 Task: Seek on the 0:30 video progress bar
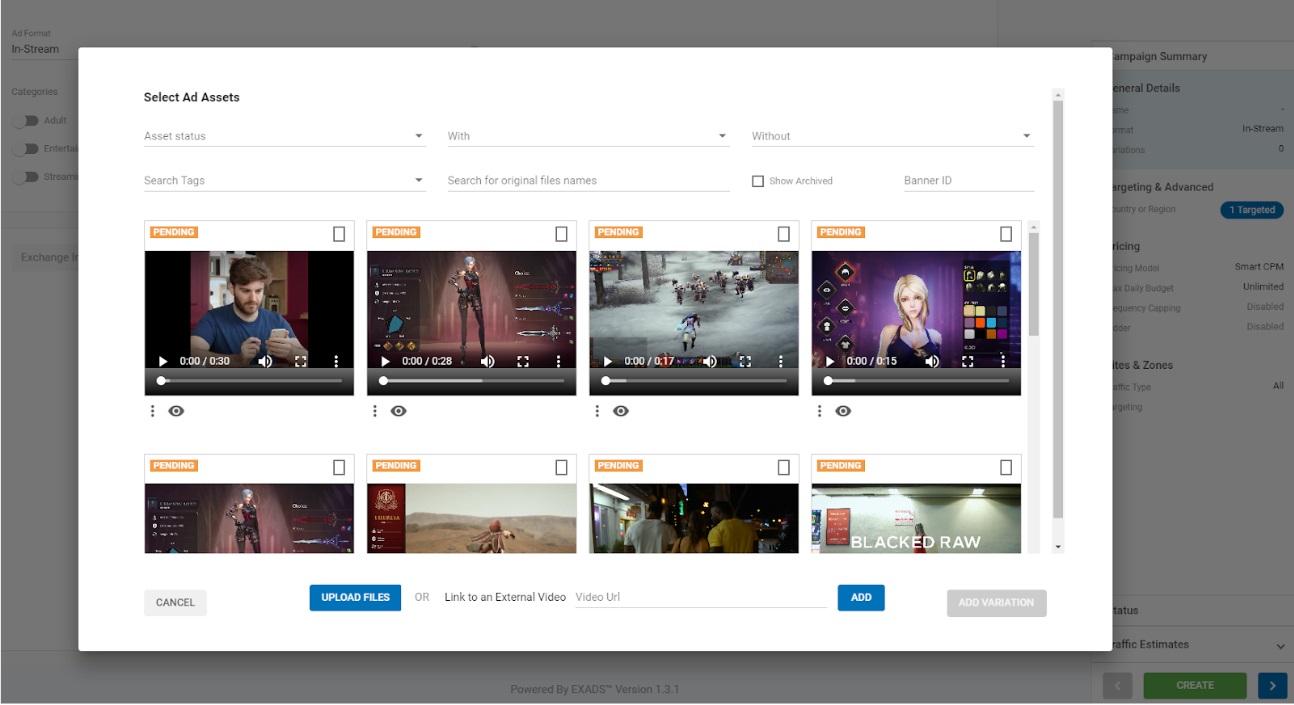[x=250, y=381]
